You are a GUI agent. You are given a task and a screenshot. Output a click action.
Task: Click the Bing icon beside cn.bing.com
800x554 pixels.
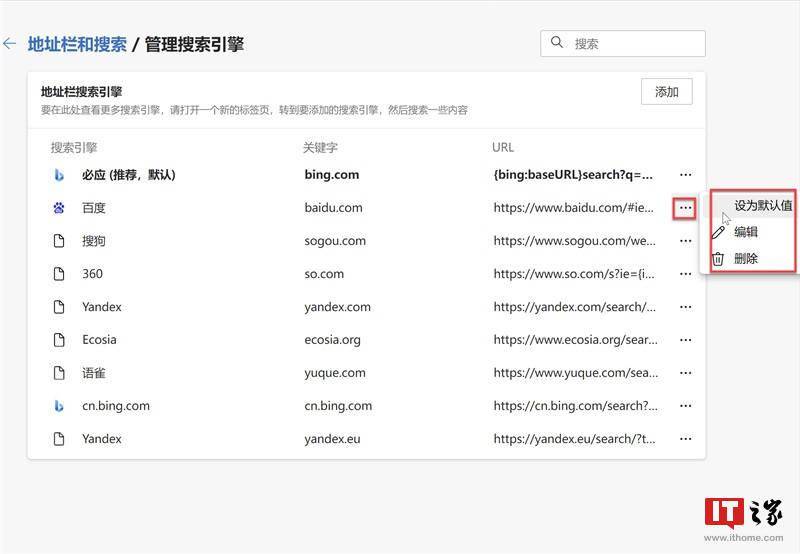[x=59, y=406]
